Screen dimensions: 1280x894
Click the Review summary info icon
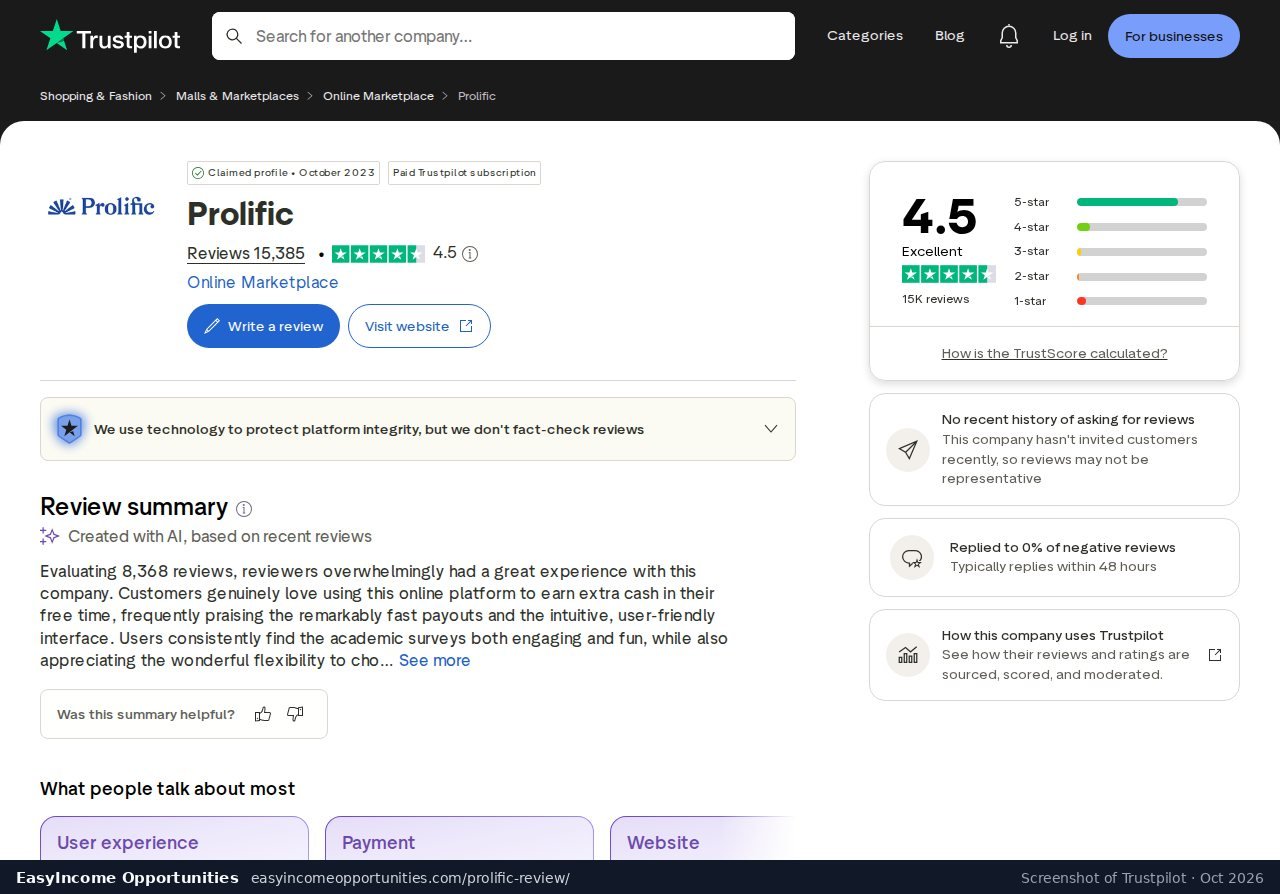[x=244, y=508]
